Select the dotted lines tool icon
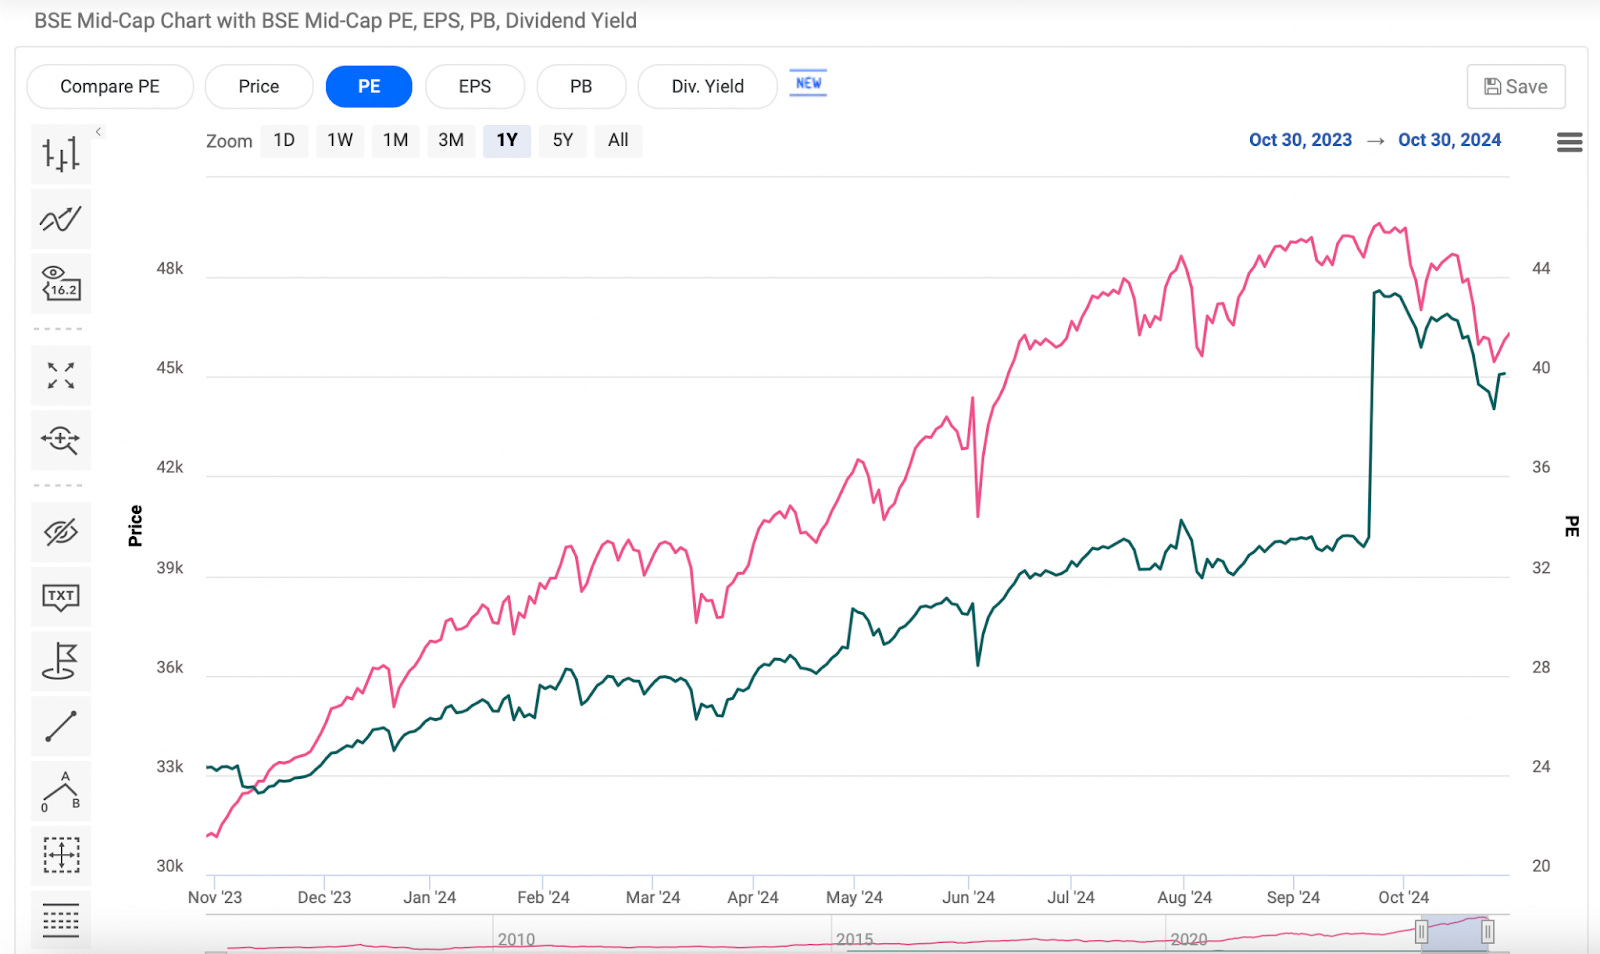This screenshot has height=954, width=1600. click(x=61, y=920)
